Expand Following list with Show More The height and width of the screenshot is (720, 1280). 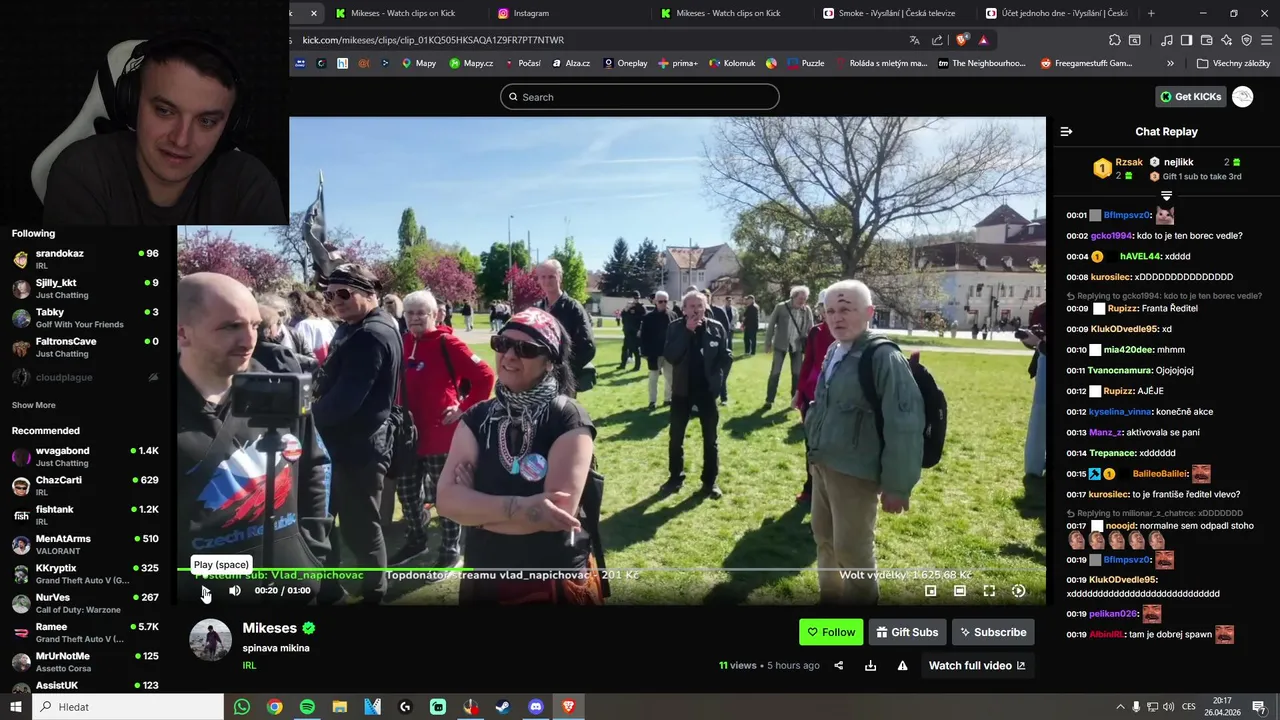tap(34, 405)
